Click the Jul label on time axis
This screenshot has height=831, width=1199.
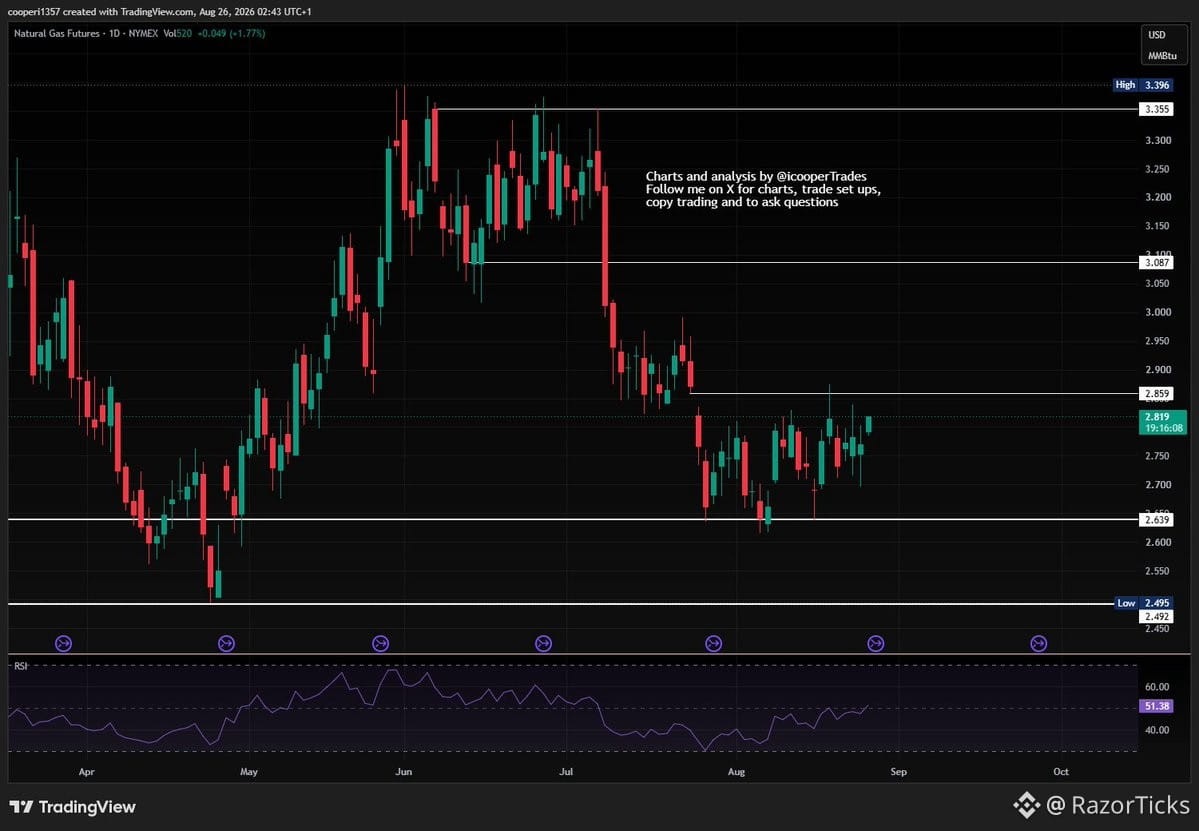click(566, 772)
